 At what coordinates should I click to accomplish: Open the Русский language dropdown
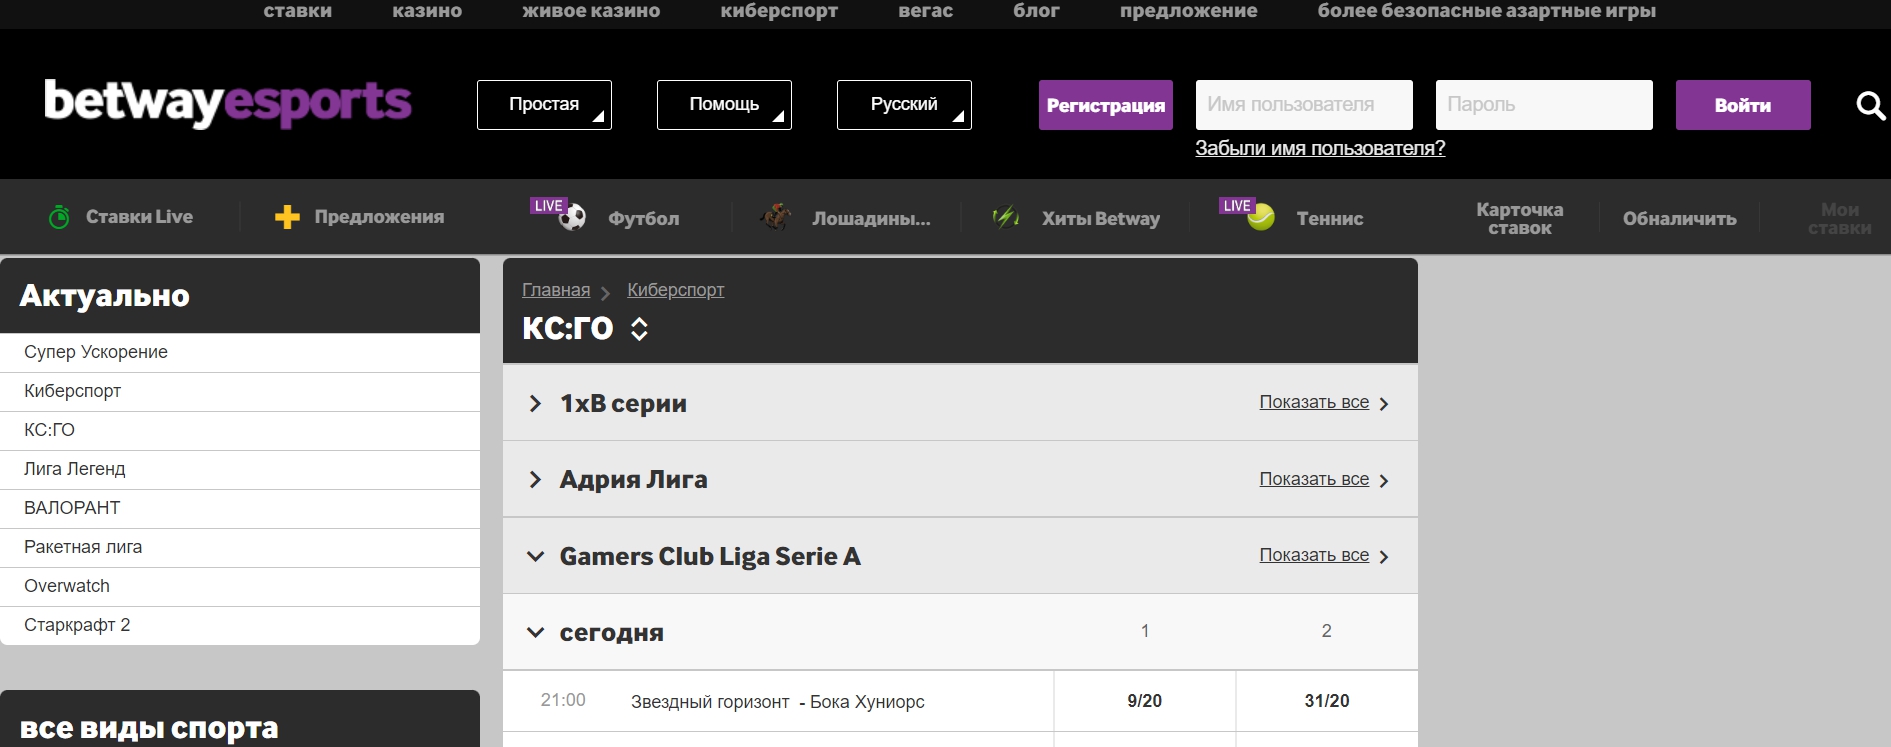coord(904,104)
